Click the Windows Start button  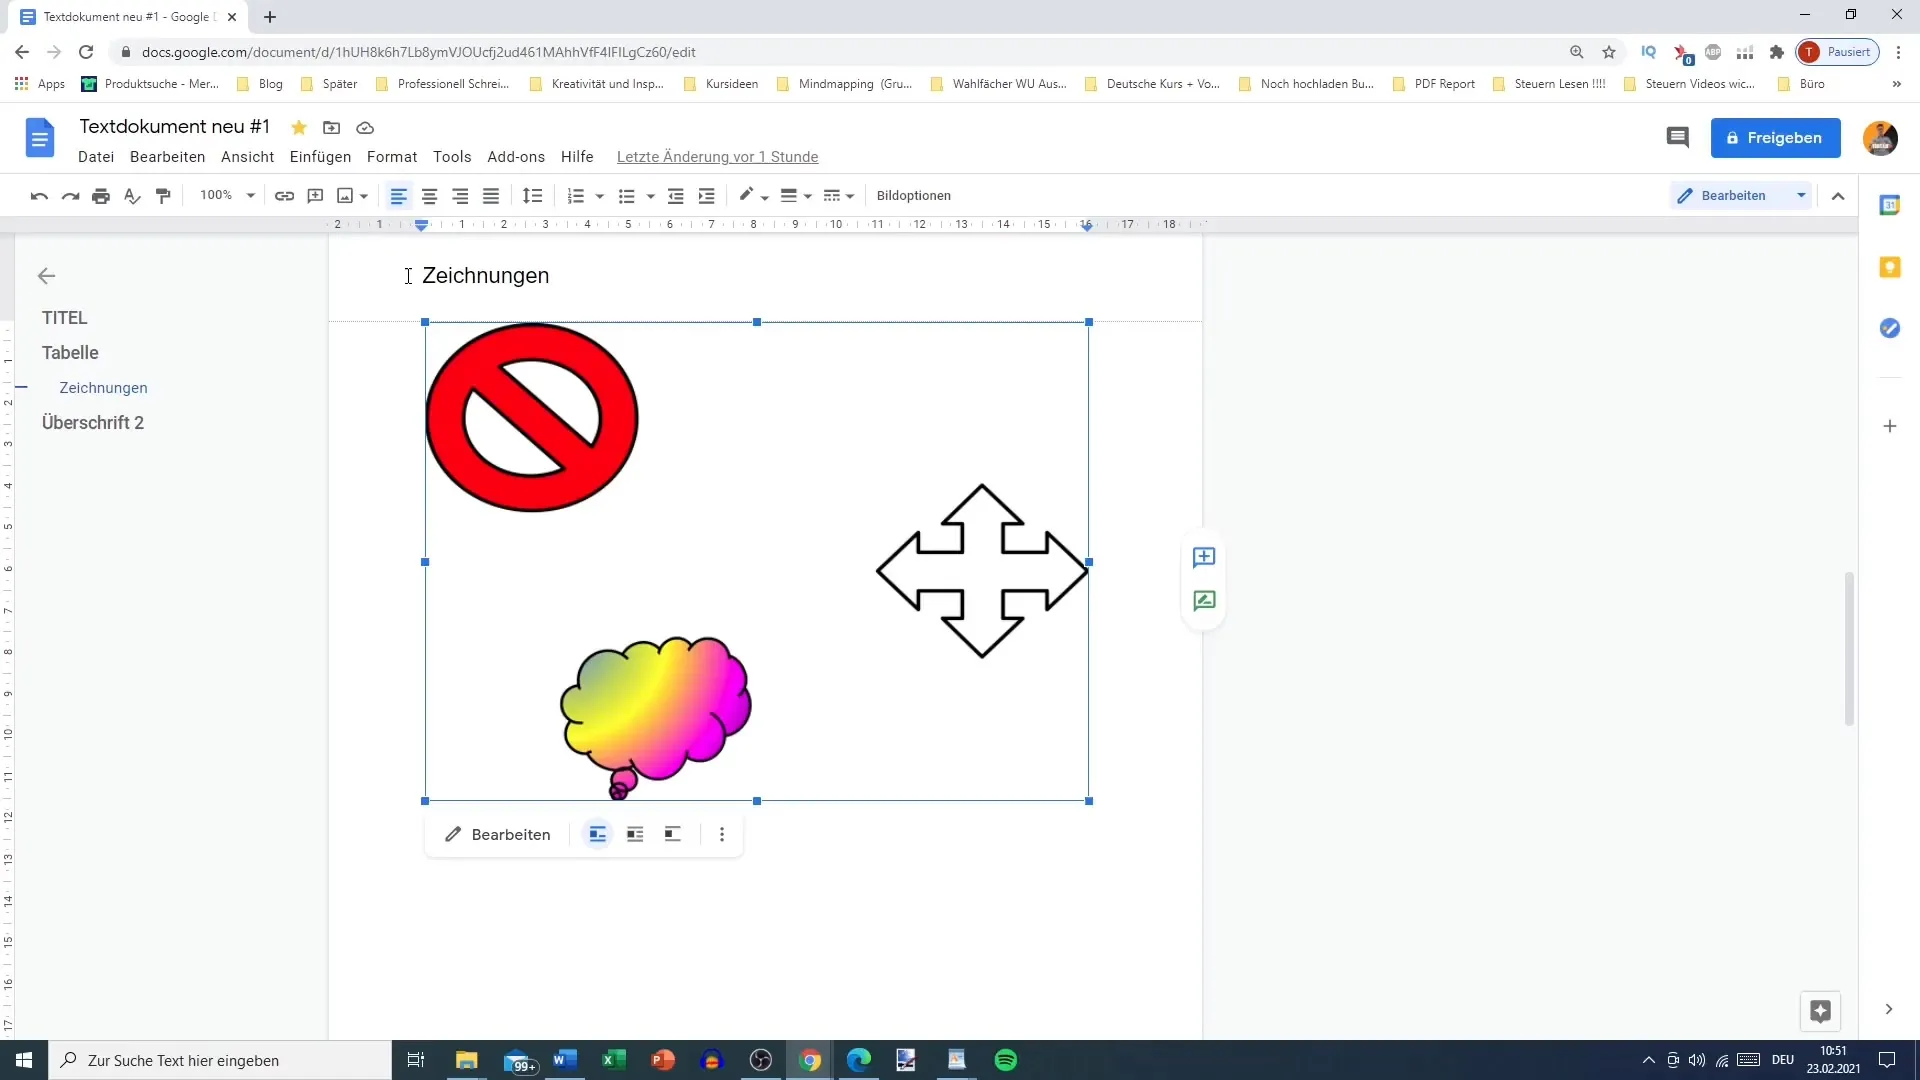(24, 1060)
